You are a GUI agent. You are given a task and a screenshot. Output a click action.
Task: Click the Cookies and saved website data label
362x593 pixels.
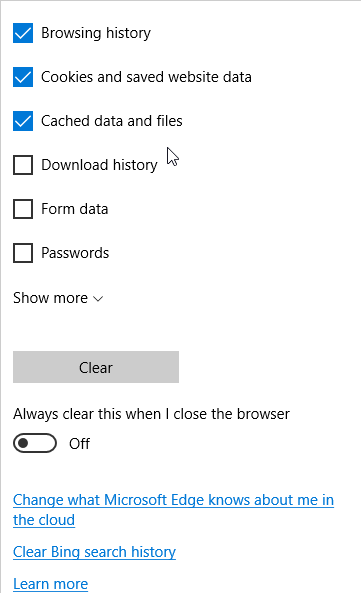146,77
